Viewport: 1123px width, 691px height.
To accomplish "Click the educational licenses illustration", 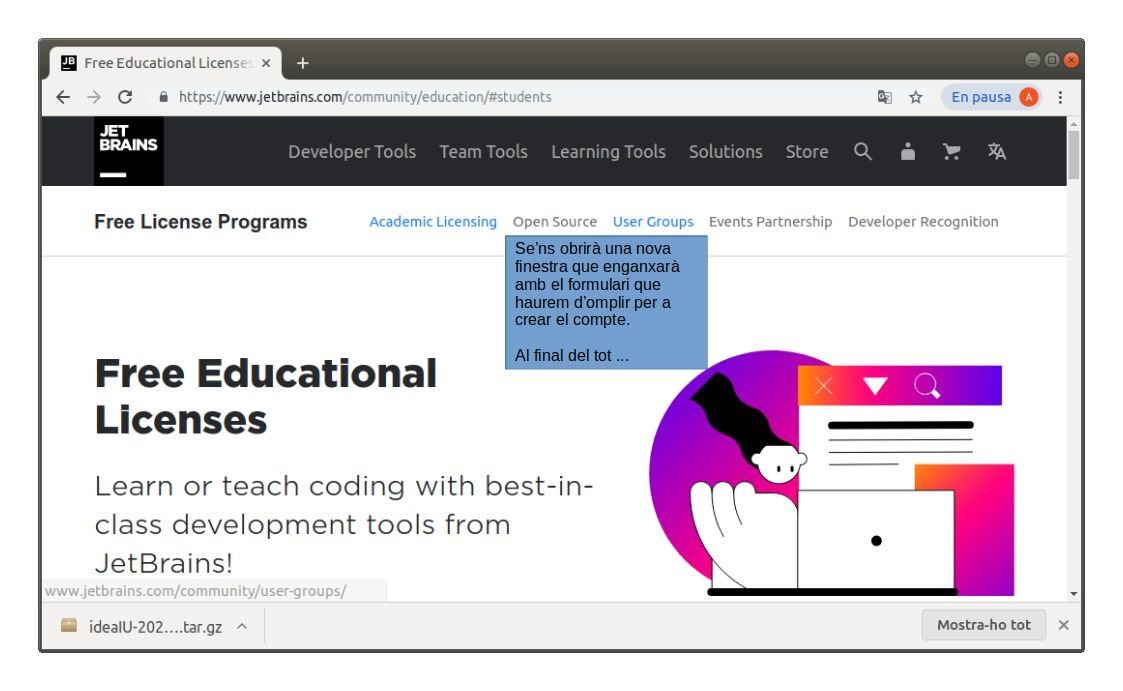I will [x=831, y=473].
